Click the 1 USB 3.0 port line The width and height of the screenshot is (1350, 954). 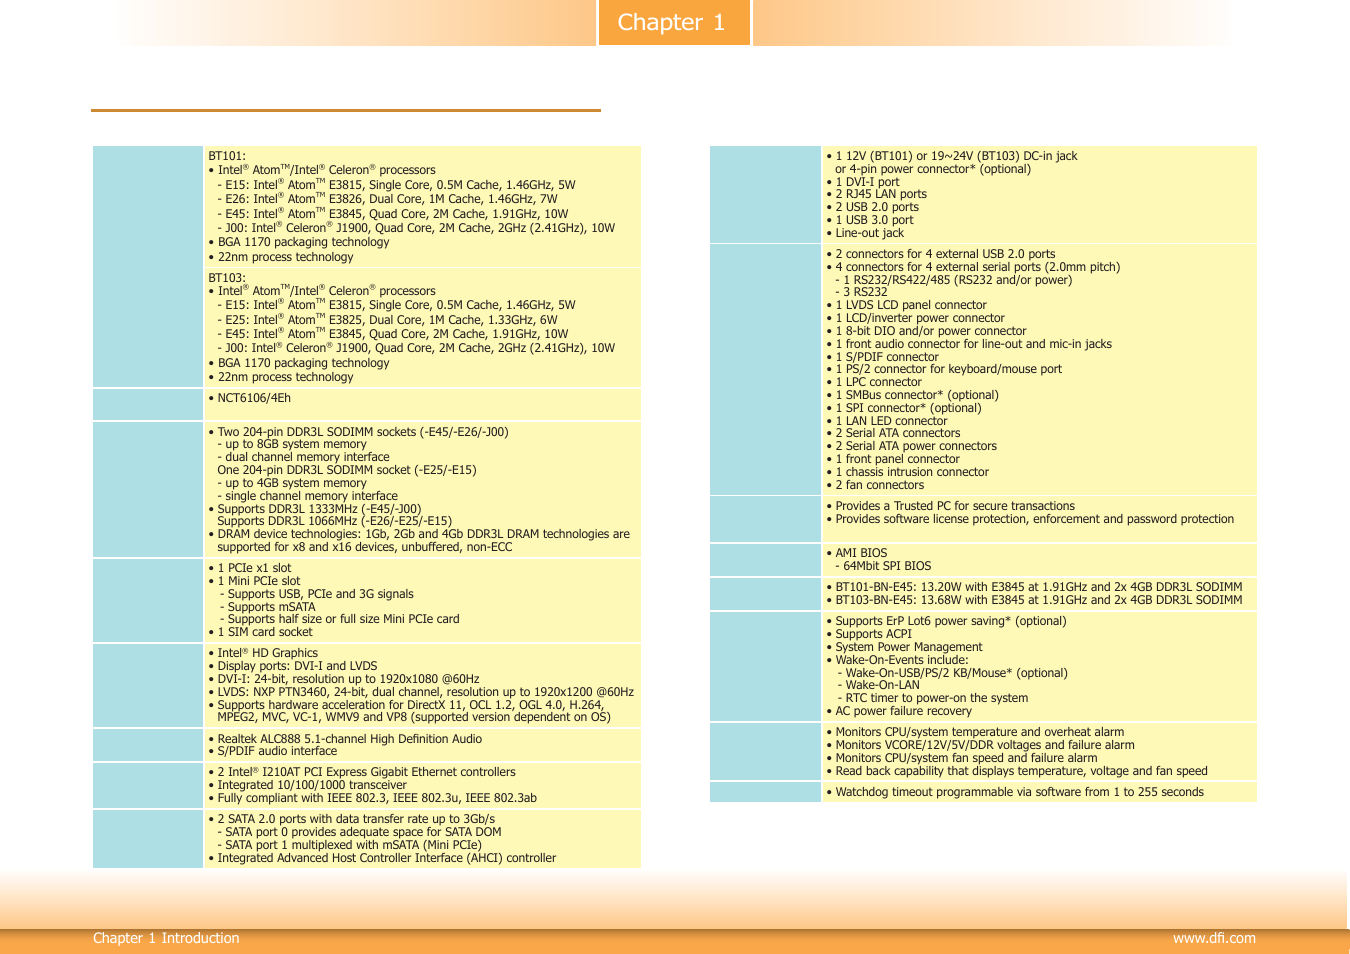click(x=870, y=220)
